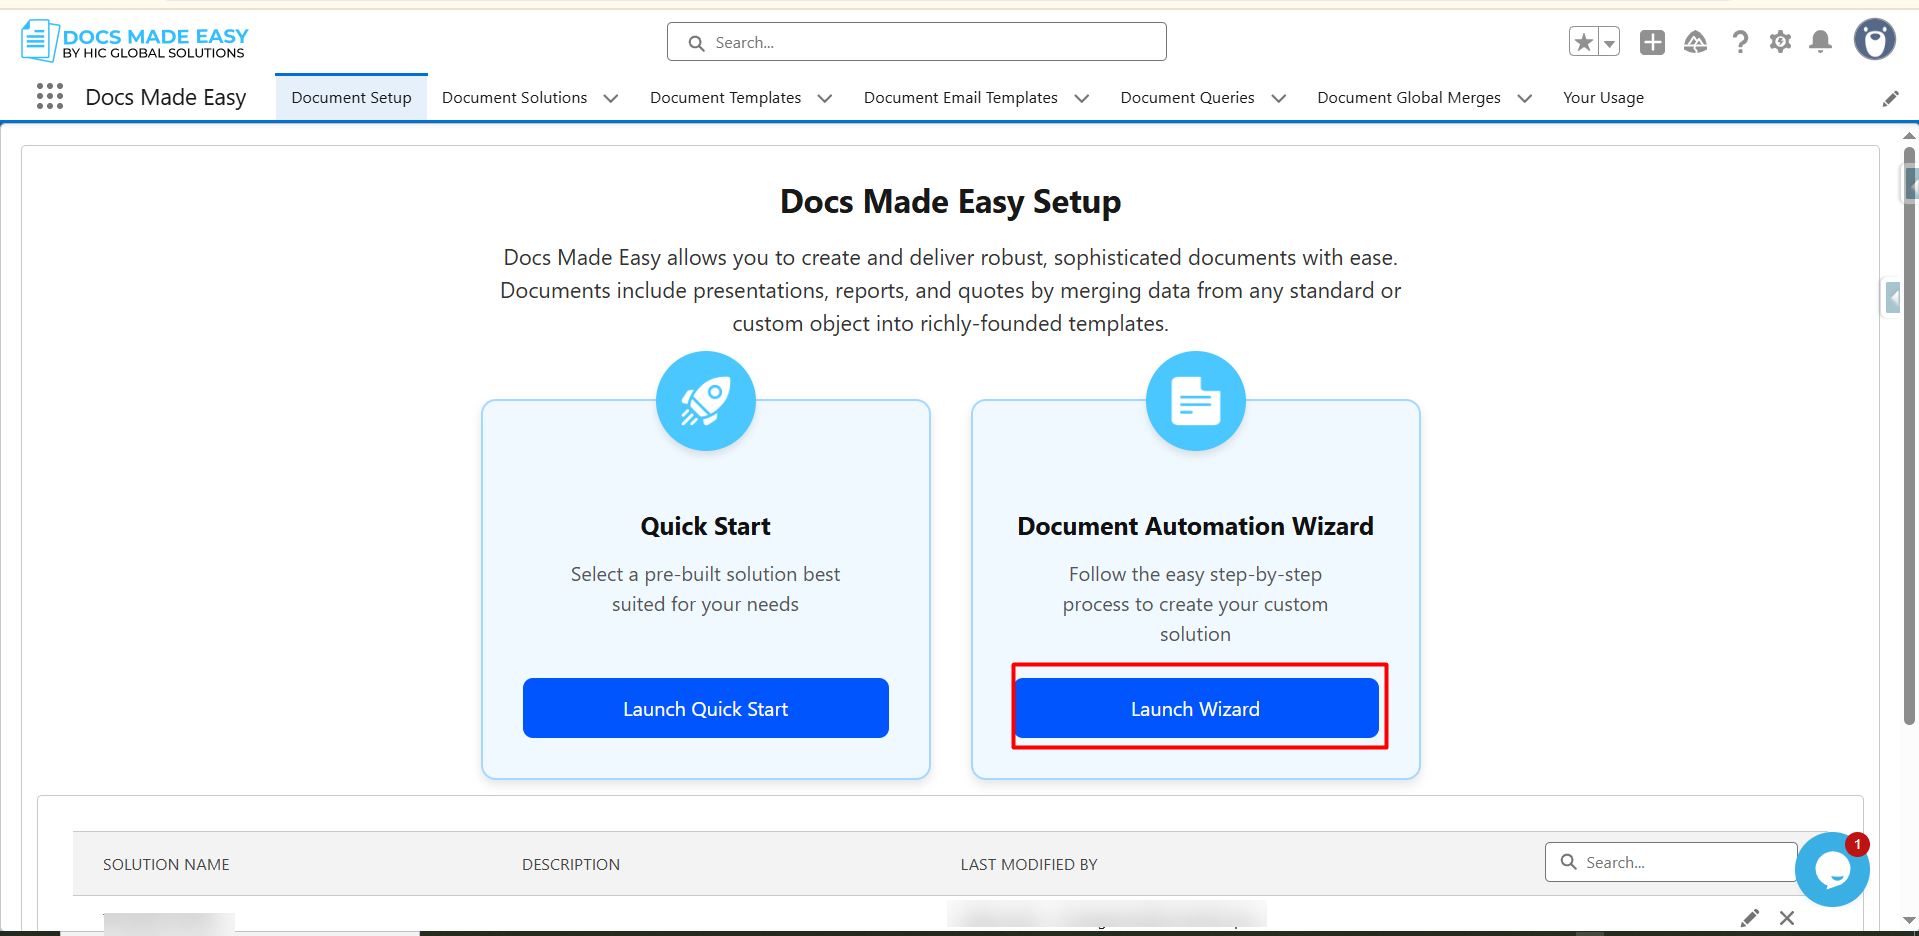Click the Launch Quick Start button
1919x936 pixels.
click(x=706, y=708)
